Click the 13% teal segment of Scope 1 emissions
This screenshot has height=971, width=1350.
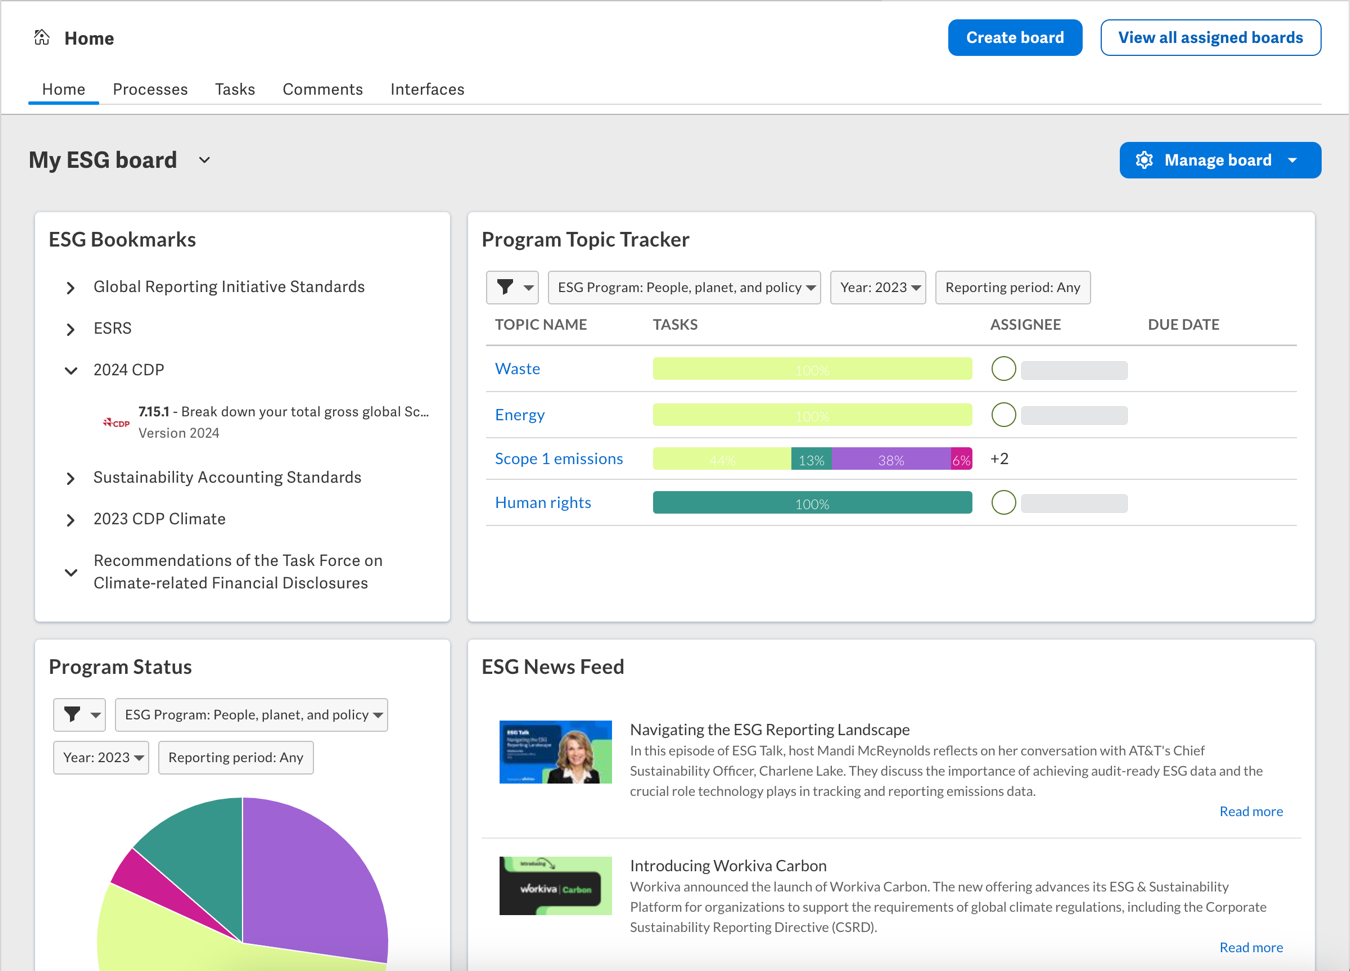[811, 459]
